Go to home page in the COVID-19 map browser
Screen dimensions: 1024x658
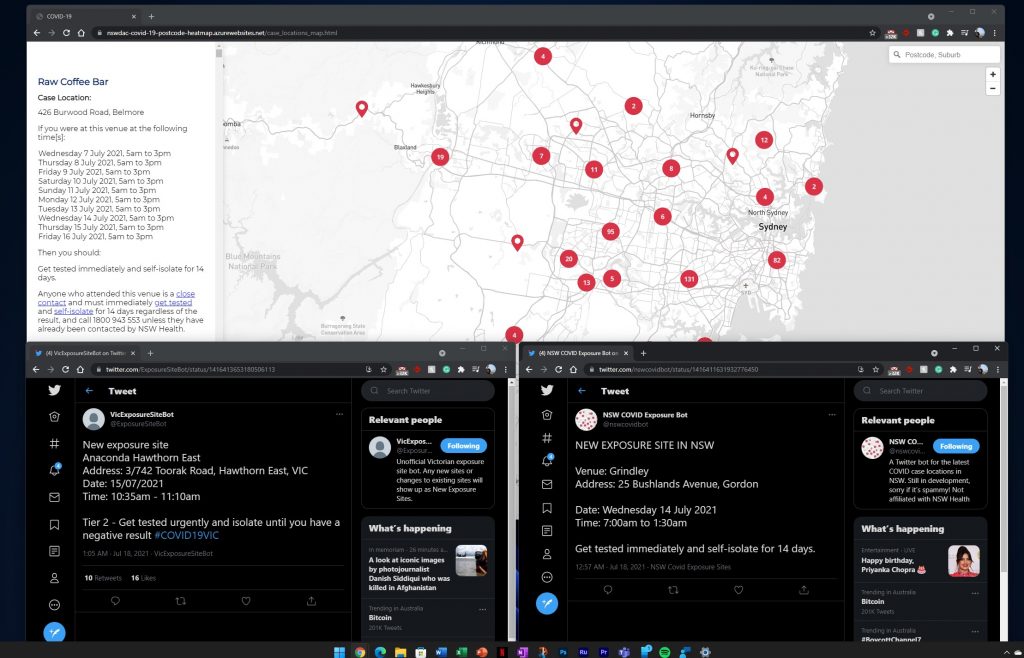click(x=81, y=33)
